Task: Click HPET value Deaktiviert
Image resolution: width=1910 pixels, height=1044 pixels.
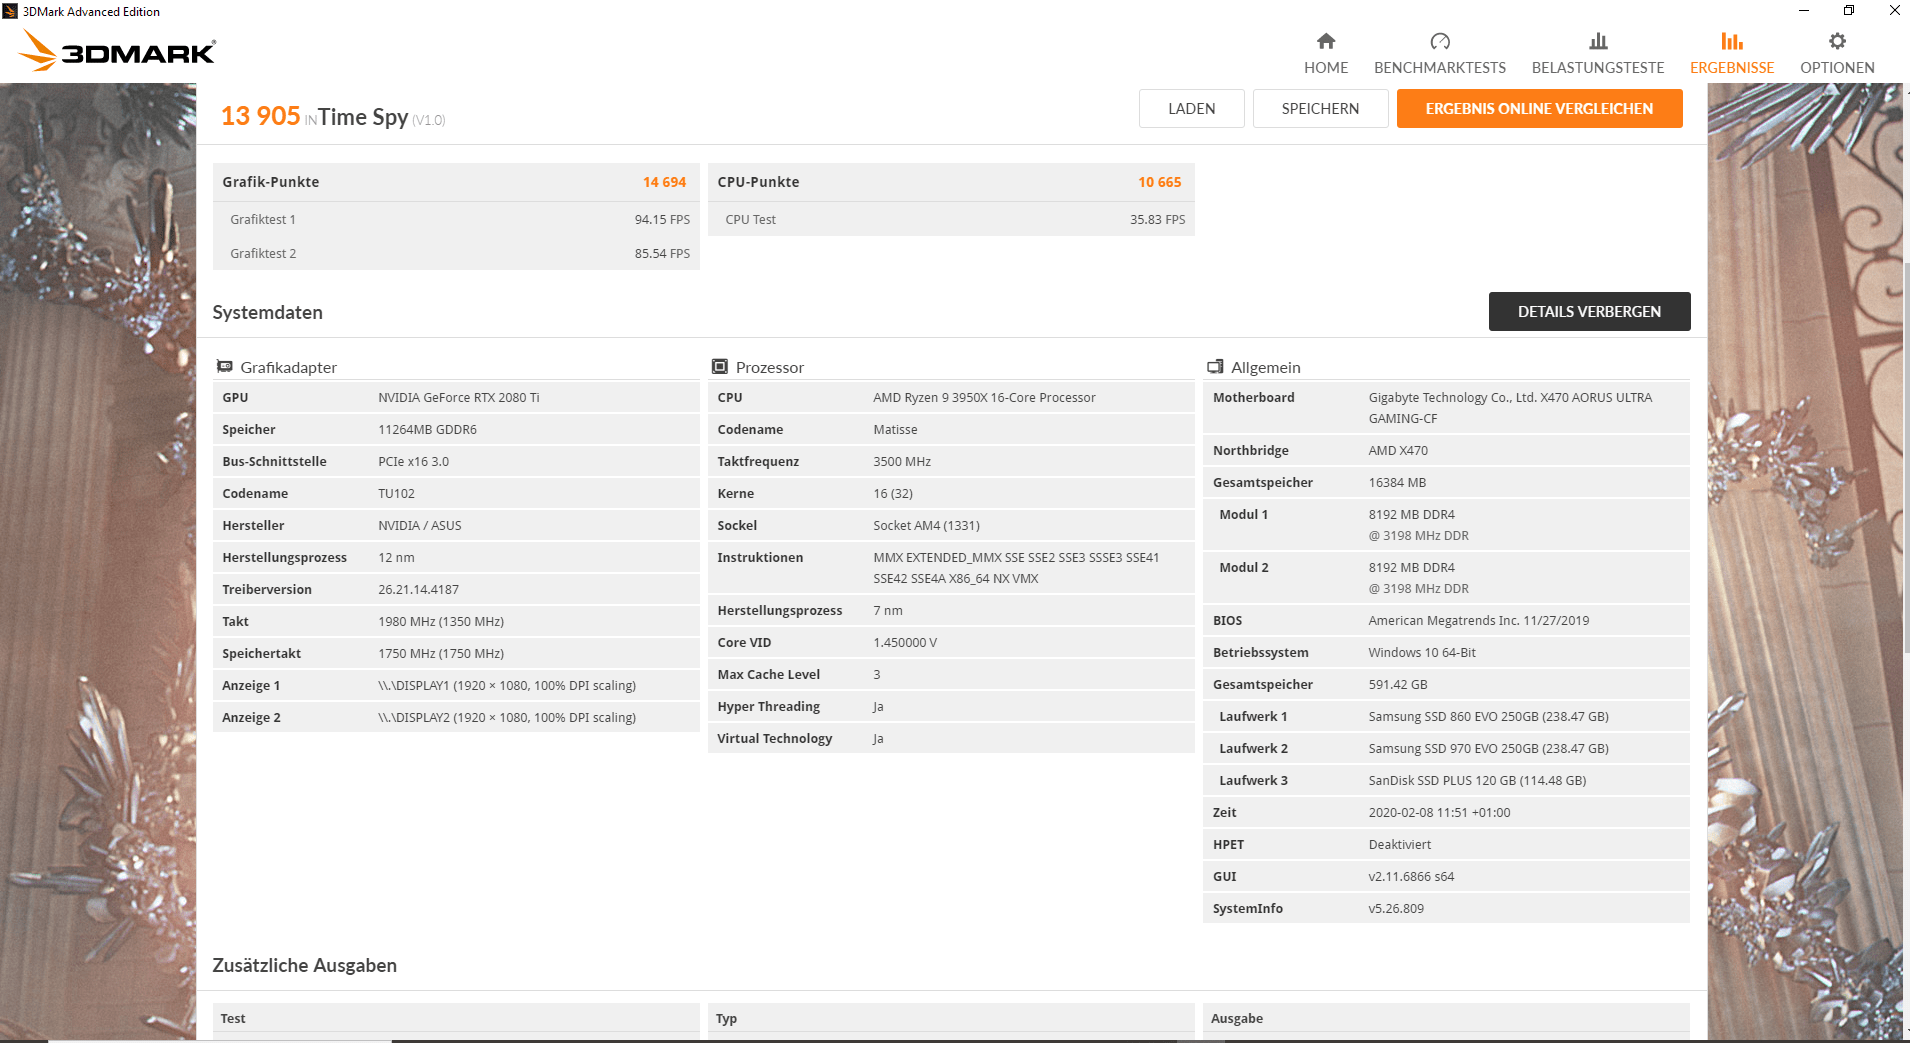Action: coord(1400,845)
